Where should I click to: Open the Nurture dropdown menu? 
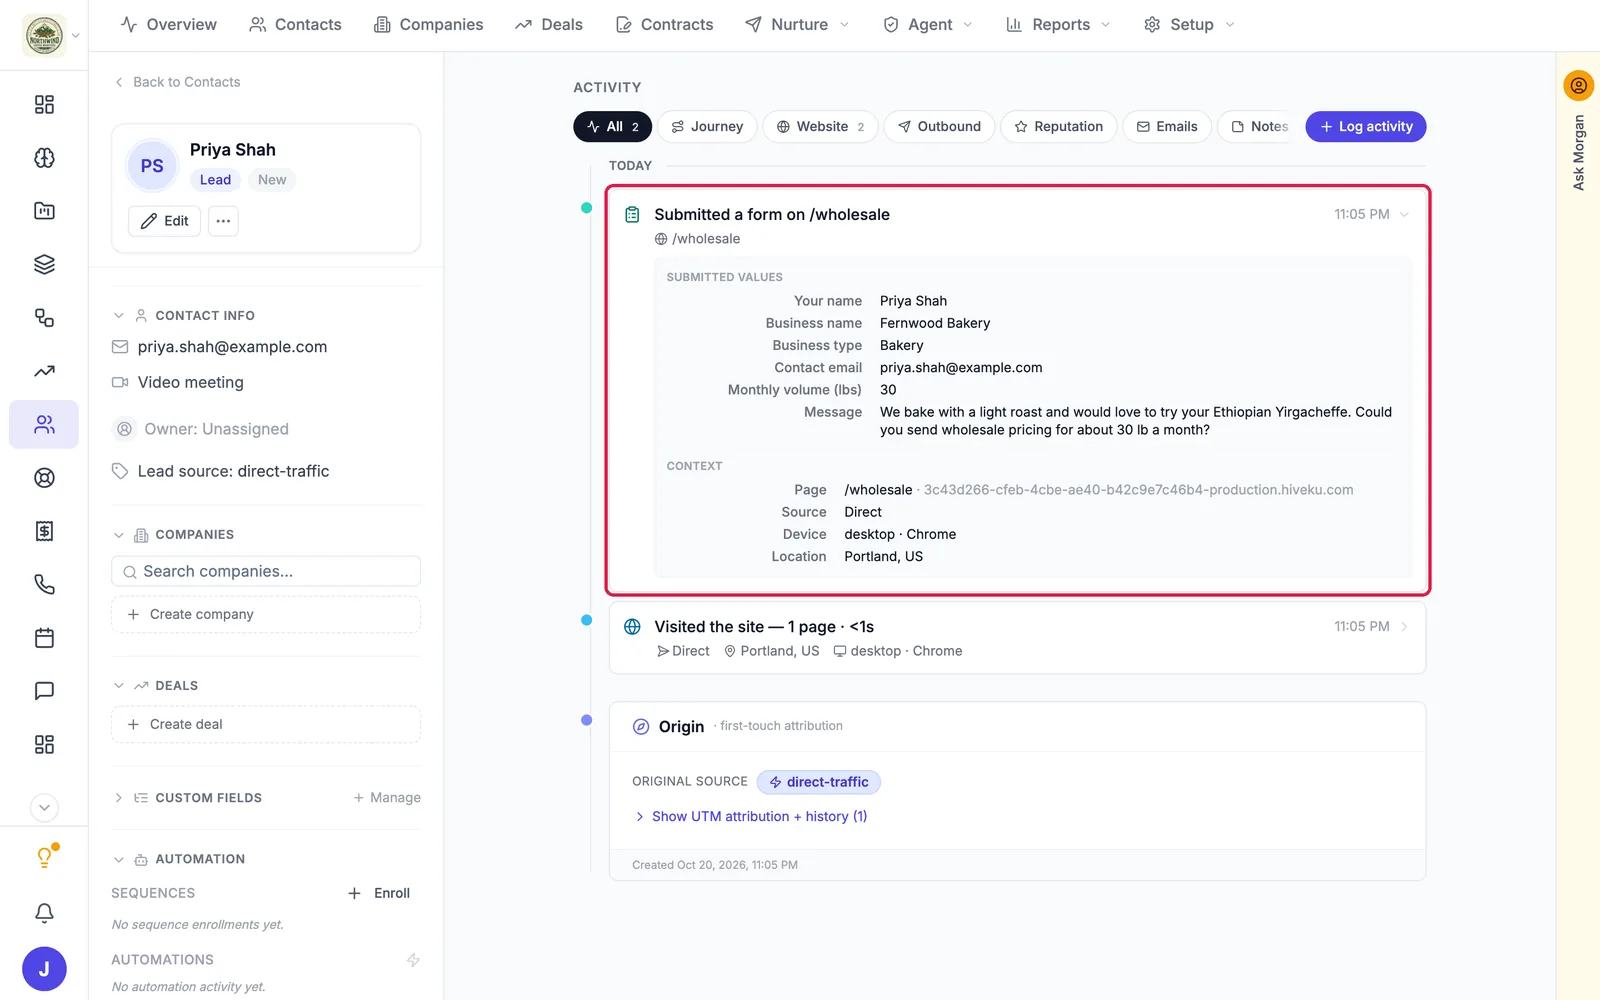798,25
